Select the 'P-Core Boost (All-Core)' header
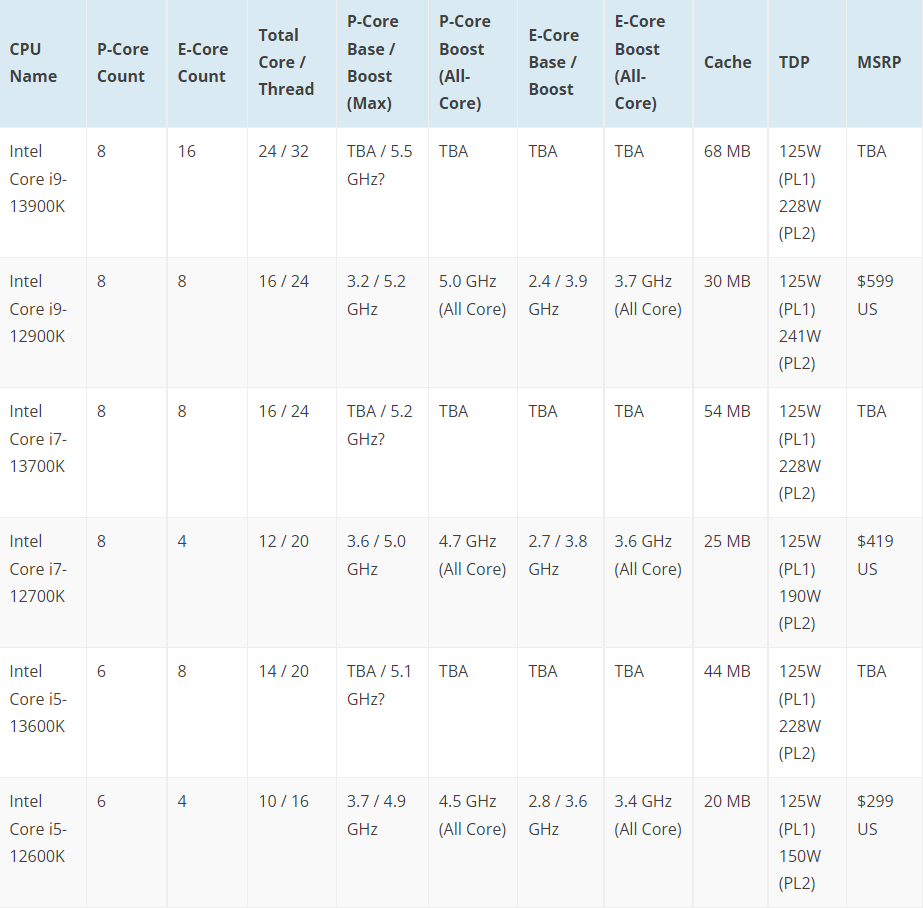Viewport: 923px width, 908px height. click(x=464, y=62)
